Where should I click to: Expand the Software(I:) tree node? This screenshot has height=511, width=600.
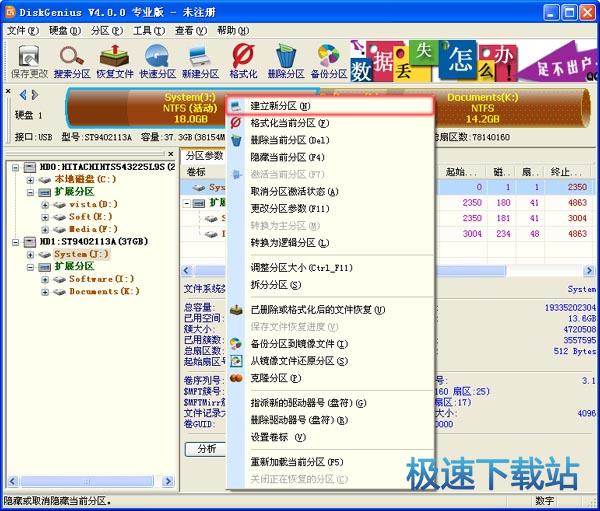click(x=45, y=279)
